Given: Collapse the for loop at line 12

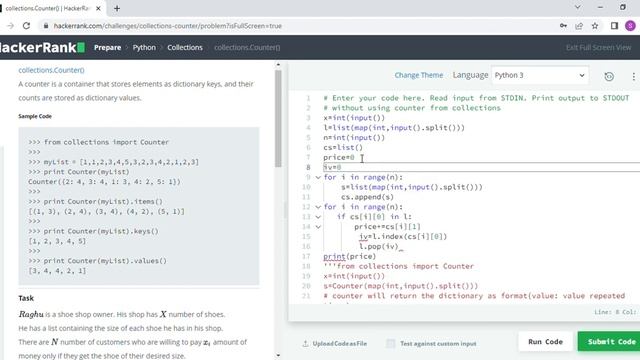Looking at the screenshot, I should coord(318,207).
